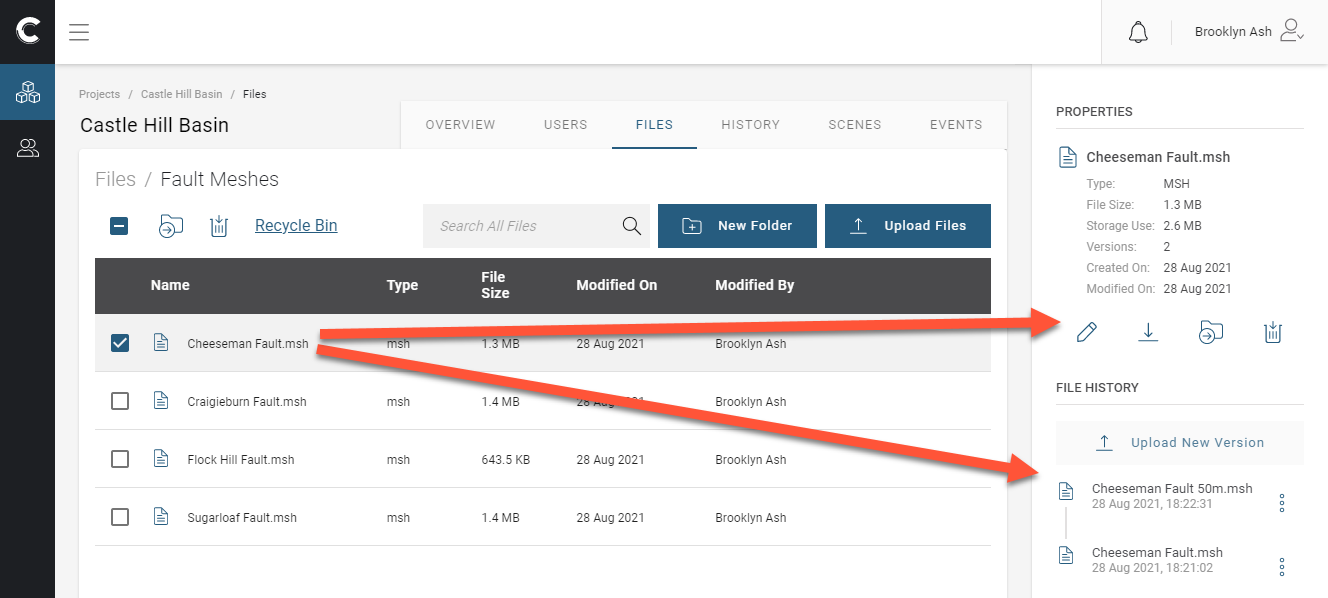Sort by the Modified By column header
Viewport: 1328px width, 598px height.
pos(755,285)
